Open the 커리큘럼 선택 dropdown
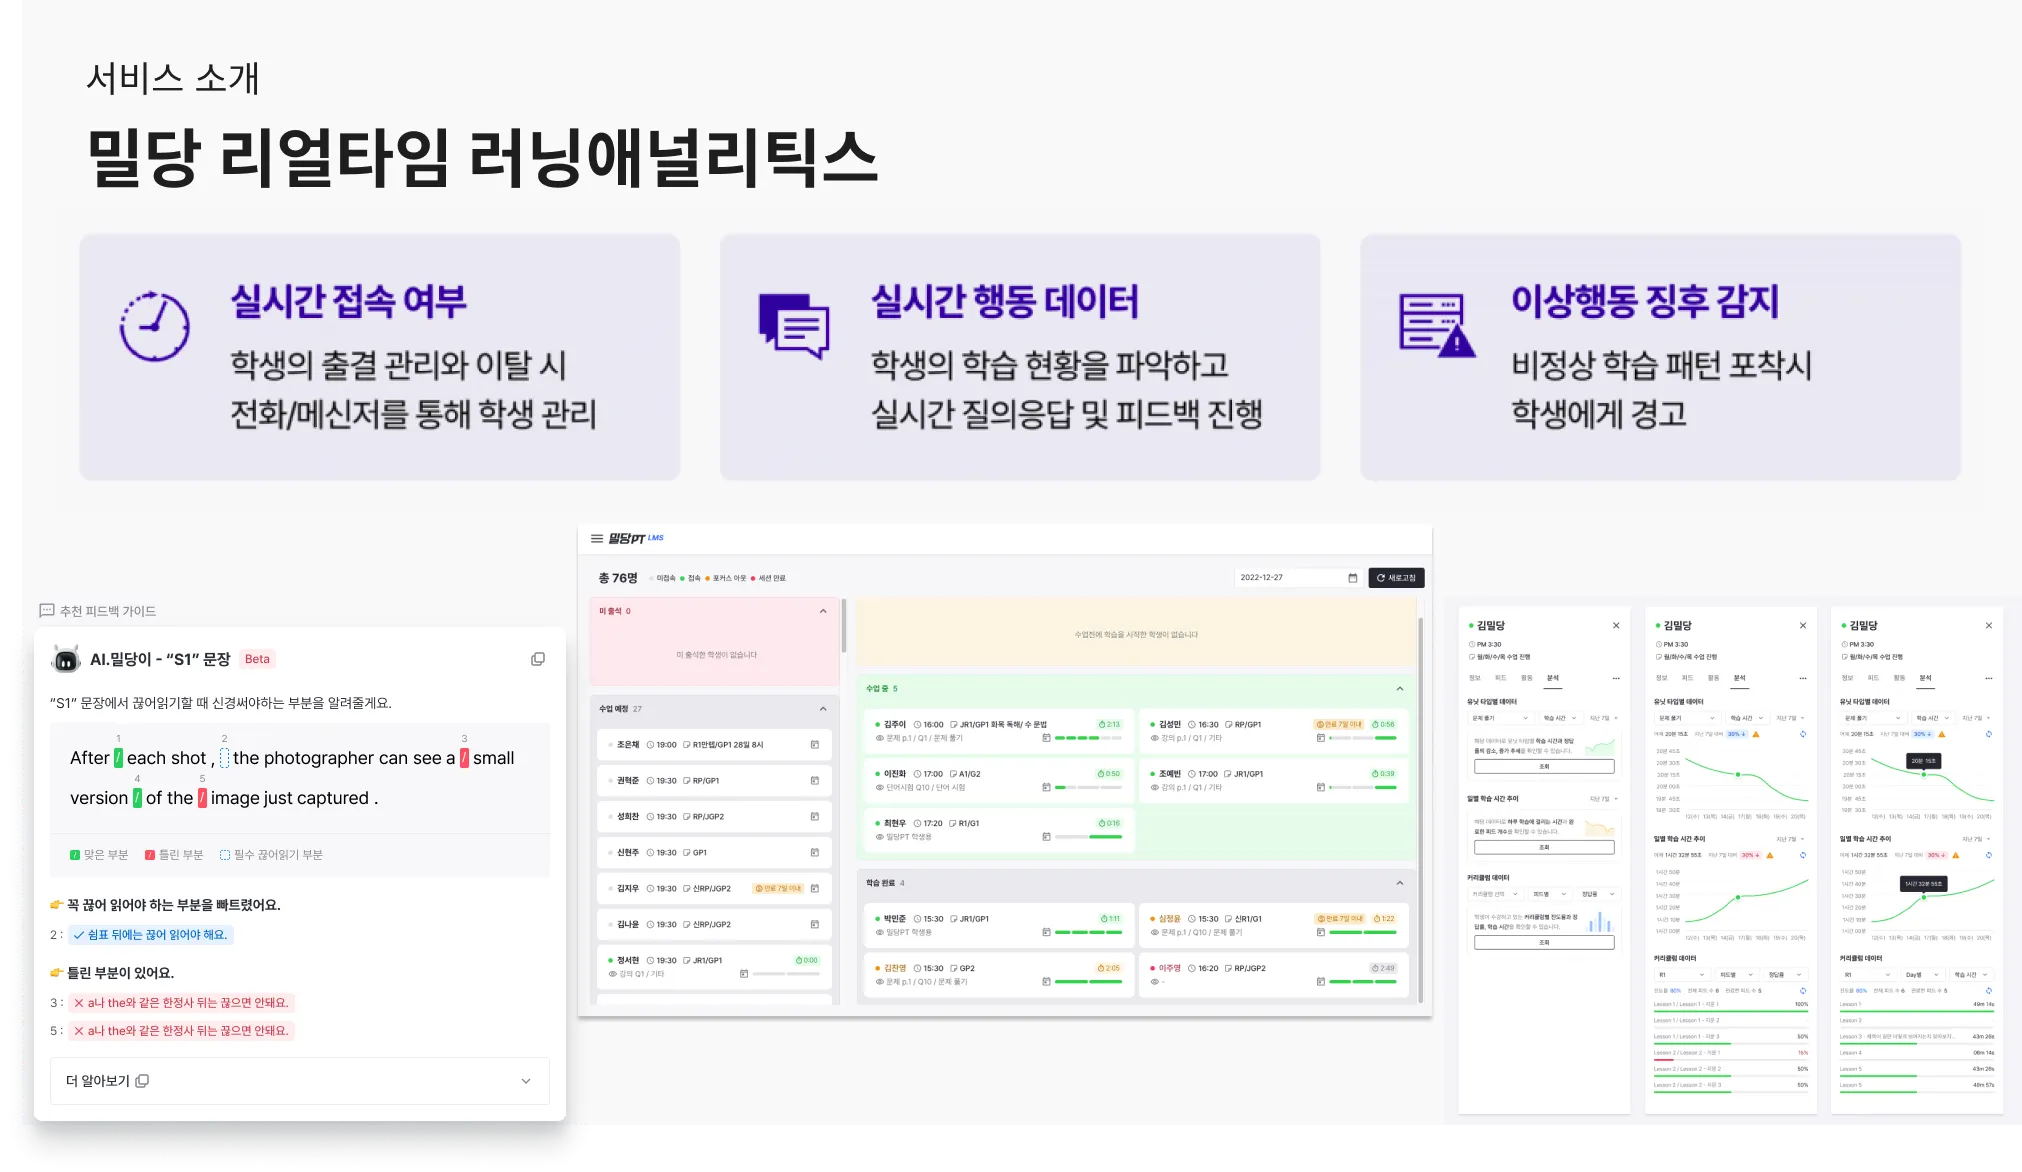2022x1172 pixels. point(1495,894)
